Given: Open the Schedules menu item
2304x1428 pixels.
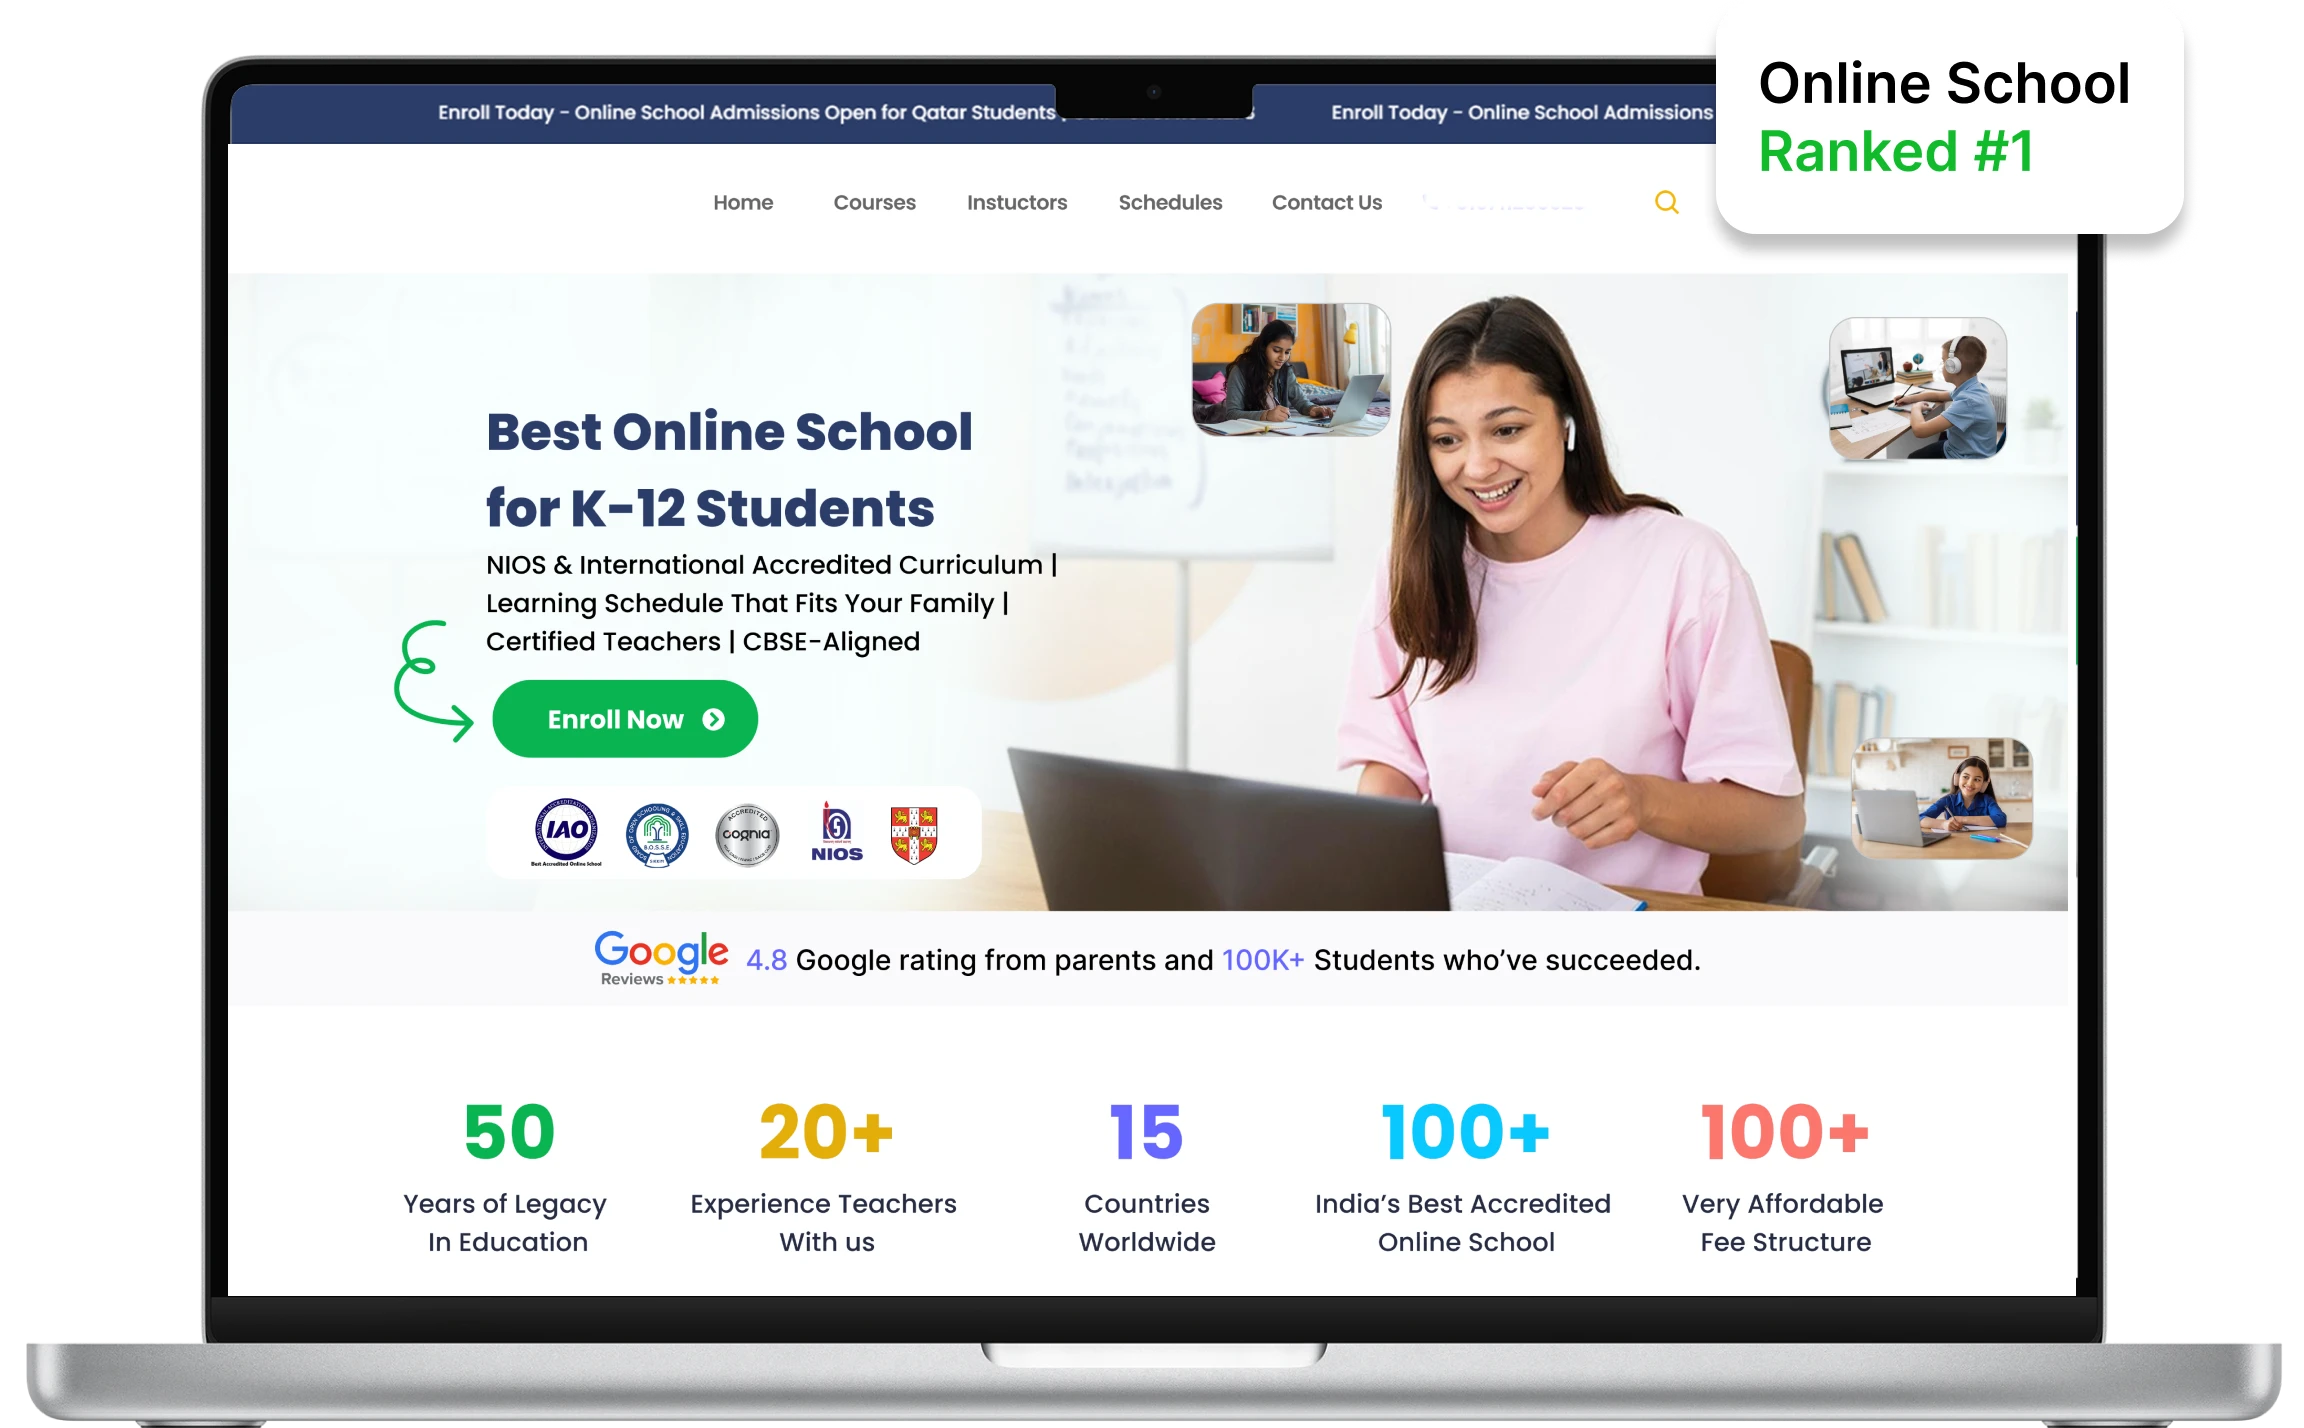Looking at the screenshot, I should tap(1170, 203).
